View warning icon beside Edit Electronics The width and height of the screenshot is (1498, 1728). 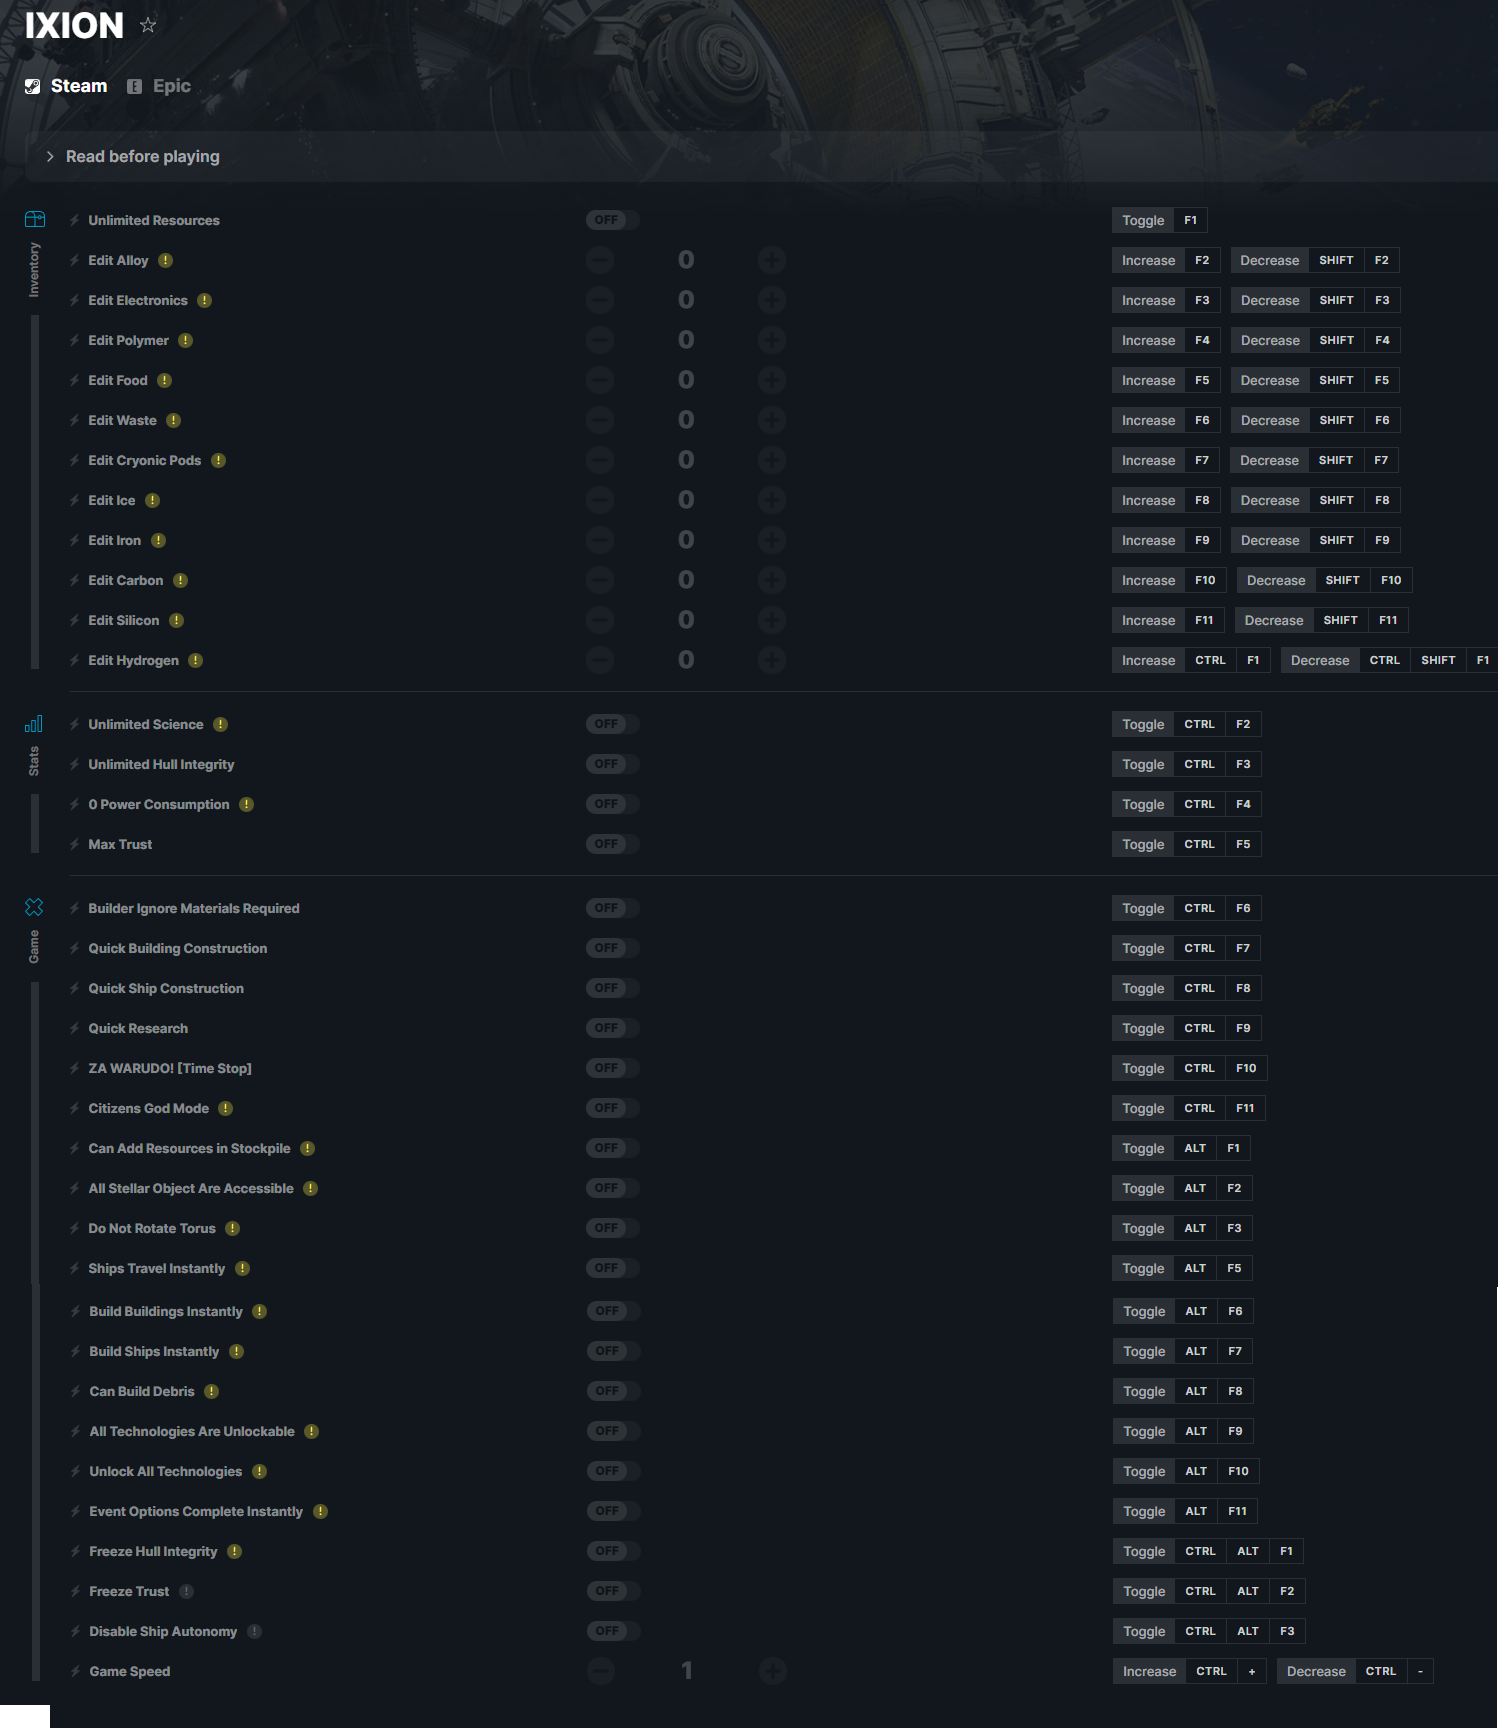click(x=205, y=300)
